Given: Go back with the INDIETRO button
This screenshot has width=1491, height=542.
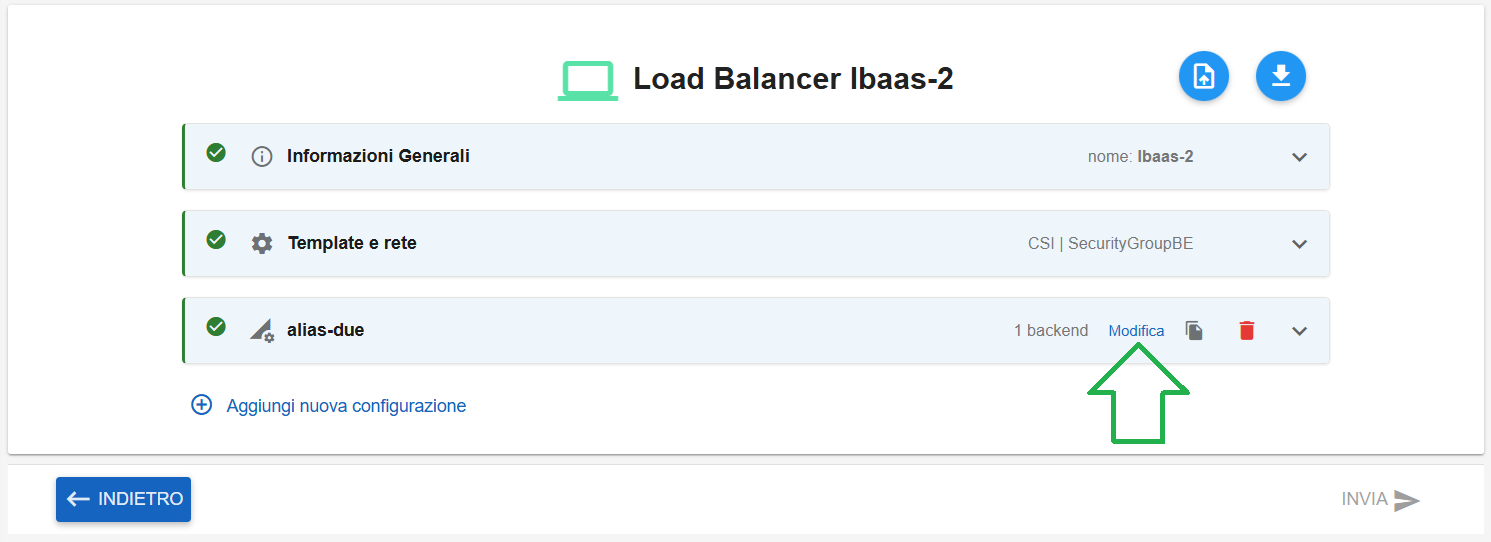Looking at the screenshot, I should pos(123,499).
